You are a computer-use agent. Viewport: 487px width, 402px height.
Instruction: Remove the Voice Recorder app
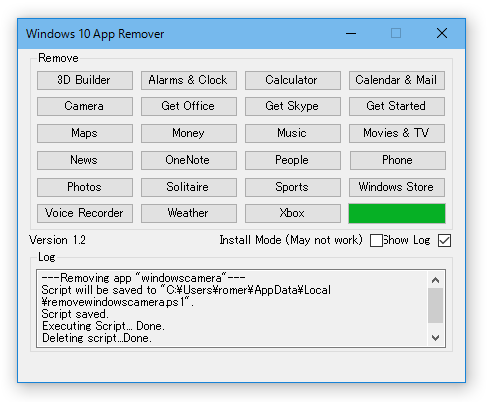[85, 213]
